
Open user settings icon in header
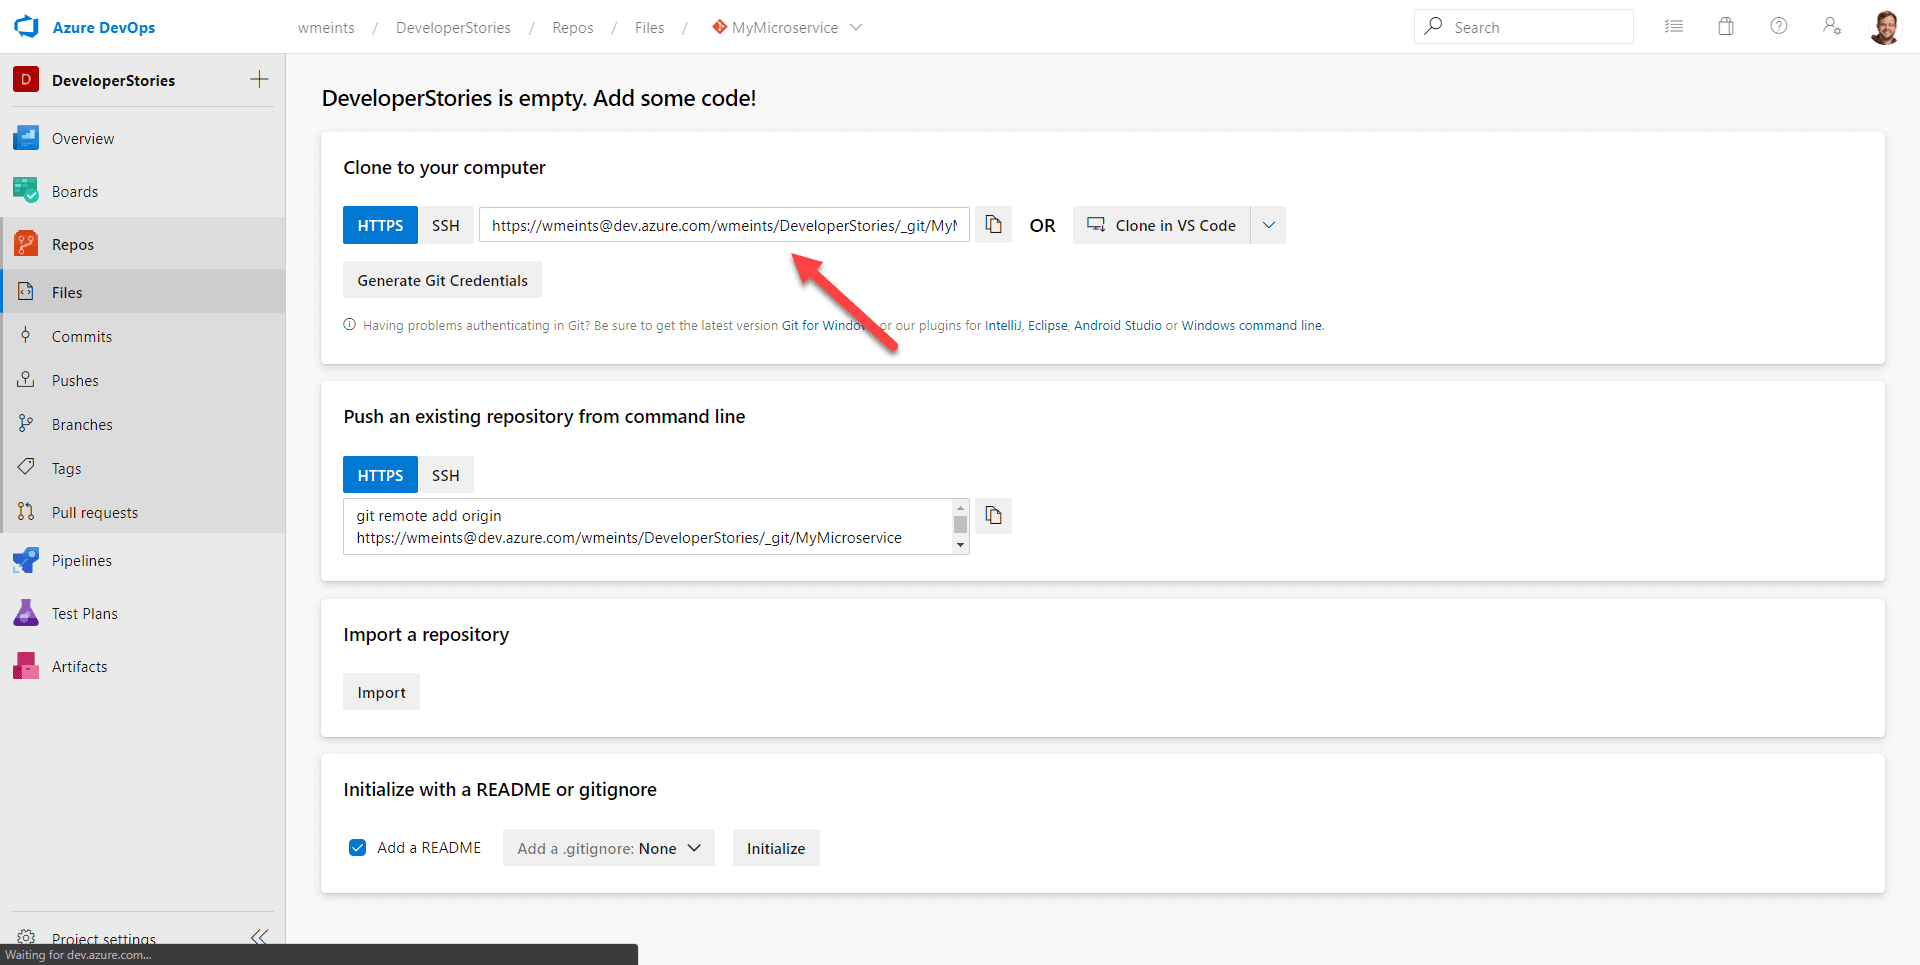1831,27
